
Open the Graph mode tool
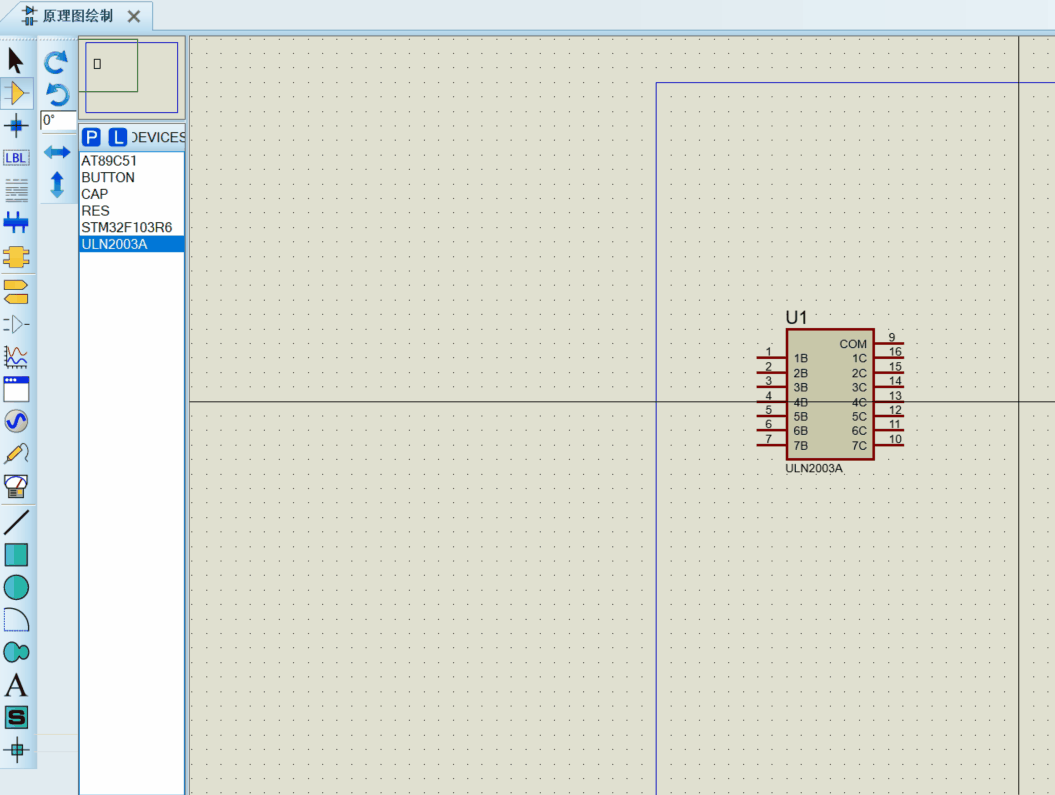[x=16, y=356]
